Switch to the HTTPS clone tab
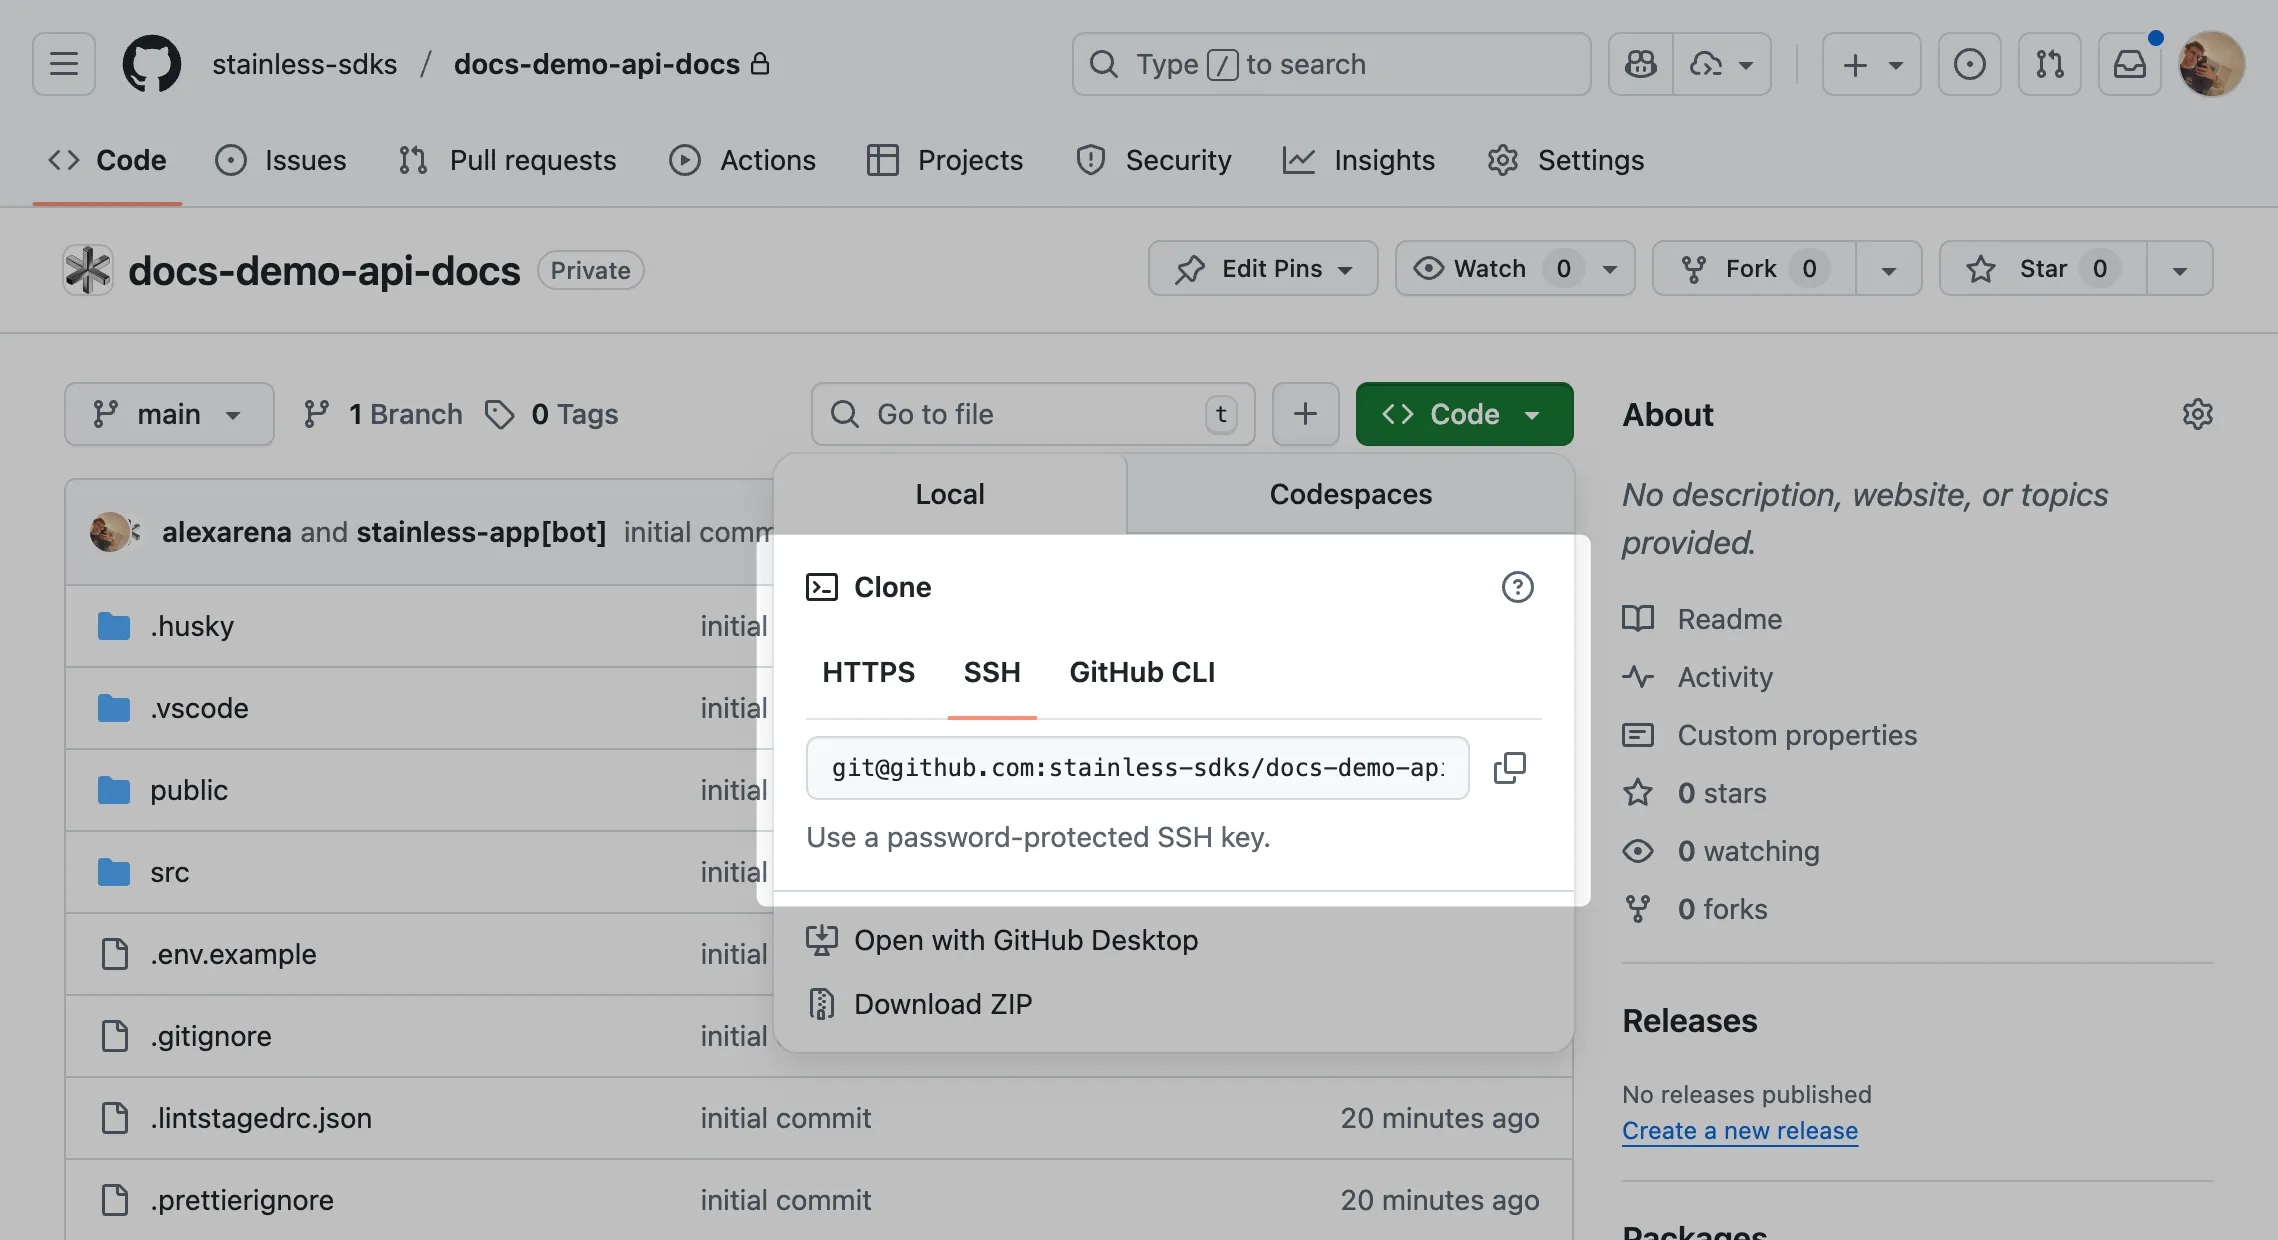Screen dimensions: 2278x1240 point(867,672)
